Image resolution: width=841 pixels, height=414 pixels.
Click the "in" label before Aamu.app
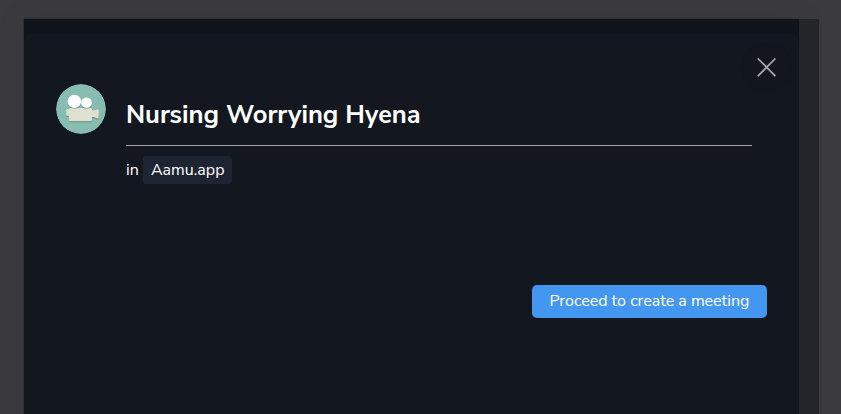coord(132,170)
